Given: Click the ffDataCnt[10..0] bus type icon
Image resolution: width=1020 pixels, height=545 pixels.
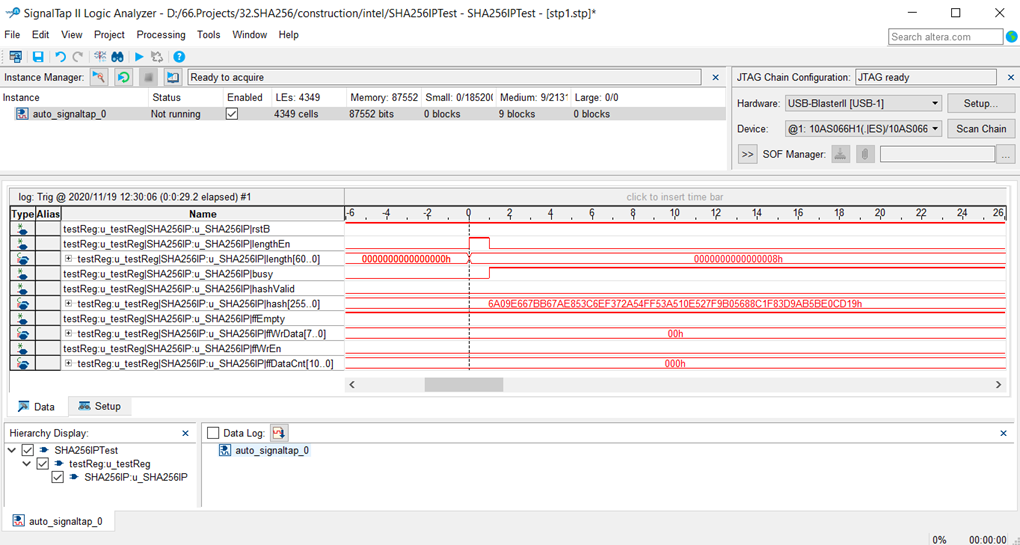Looking at the screenshot, I should point(23,364).
